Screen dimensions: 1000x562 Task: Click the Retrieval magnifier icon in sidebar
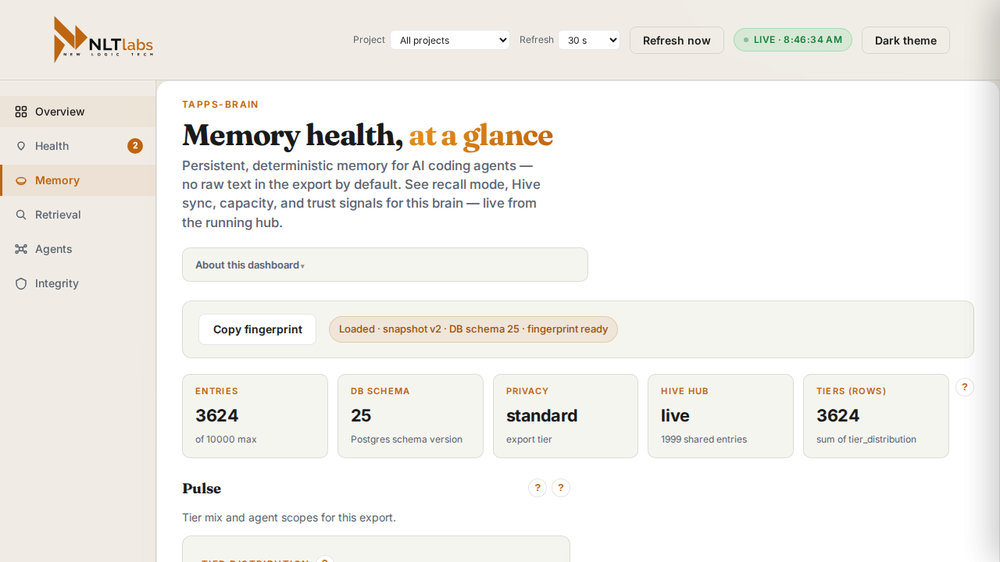[x=21, y=215]
